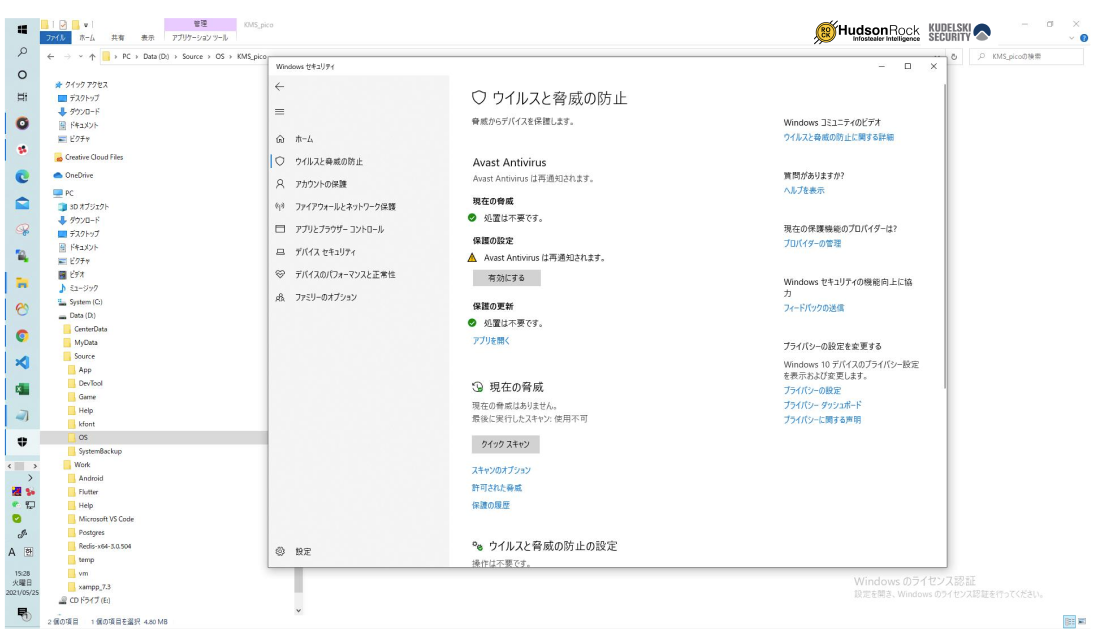
Task: Select System (C:) drive in tree
Action: [85, 302]
